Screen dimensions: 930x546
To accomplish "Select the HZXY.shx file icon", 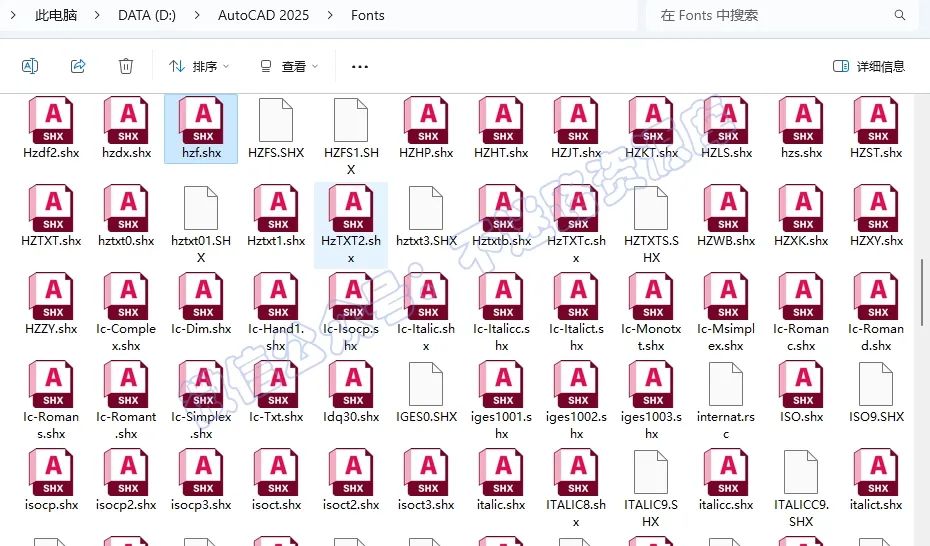I will pos(877,209).
